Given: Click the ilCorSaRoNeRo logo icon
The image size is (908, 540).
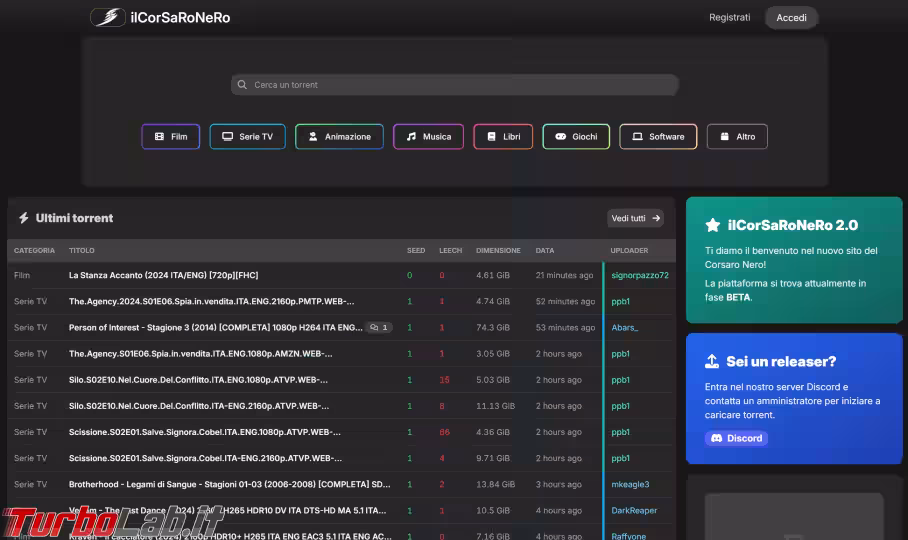Looking at the screenshot, I should tap(108, 17).
